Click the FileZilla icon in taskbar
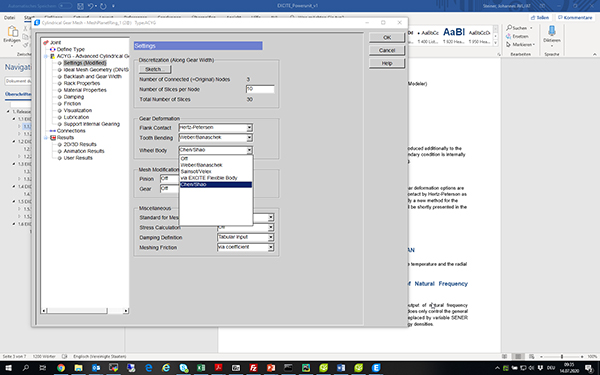 click(253, 368)
